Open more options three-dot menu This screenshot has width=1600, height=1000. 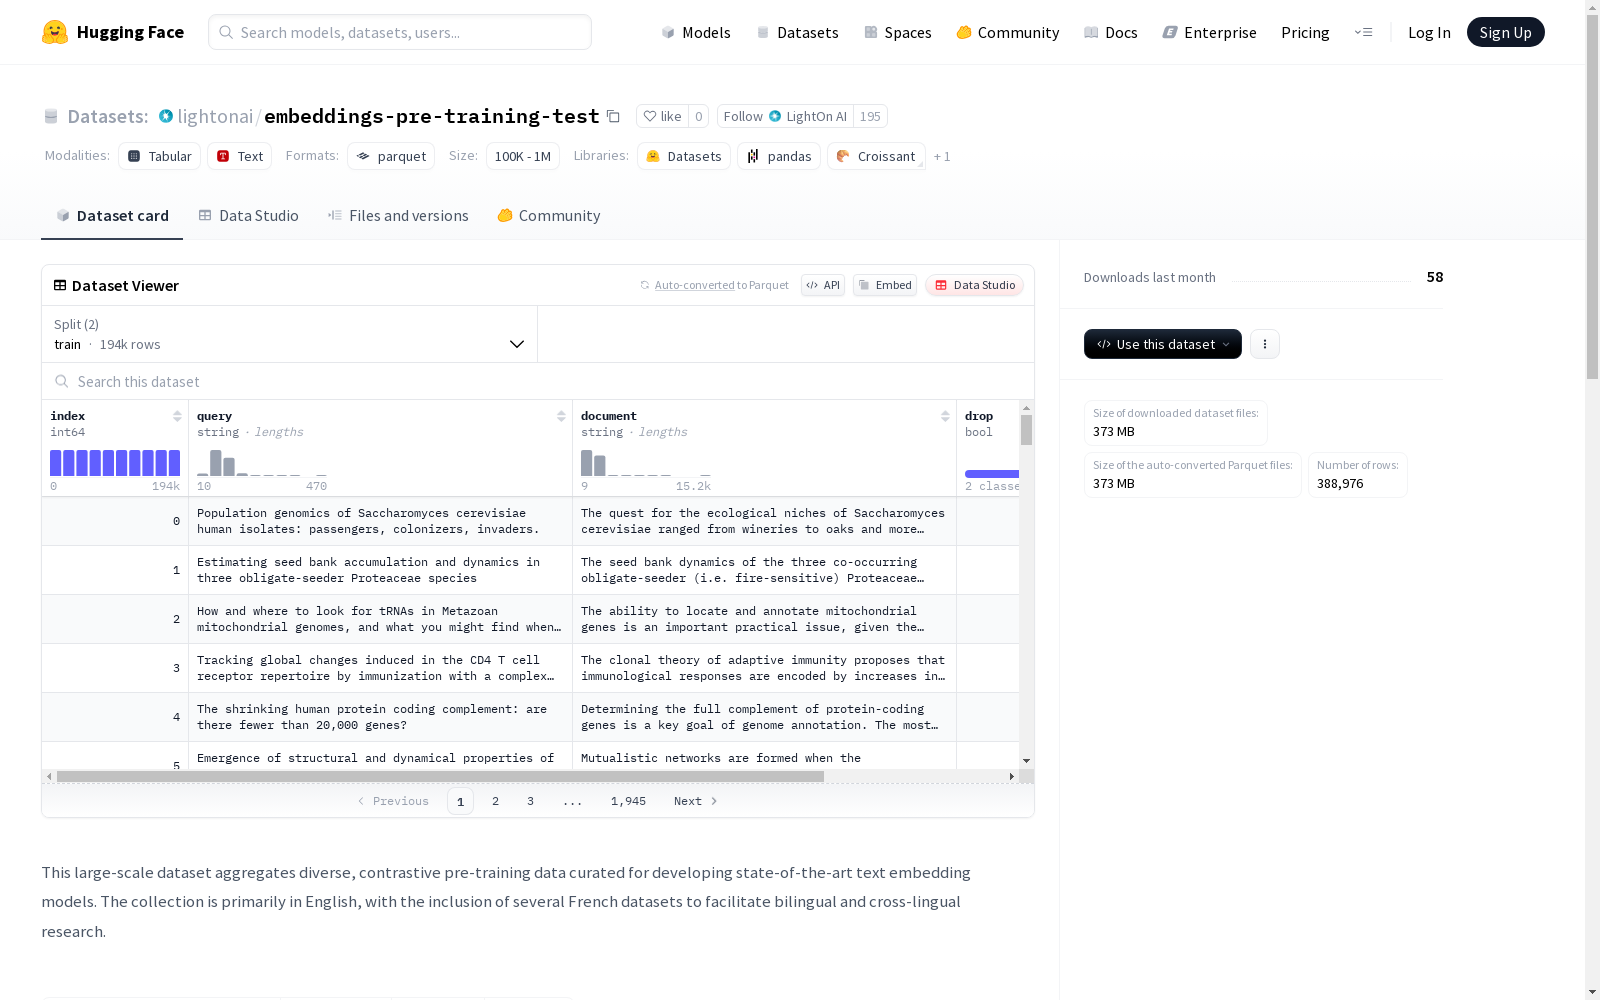pos(1264,344)
